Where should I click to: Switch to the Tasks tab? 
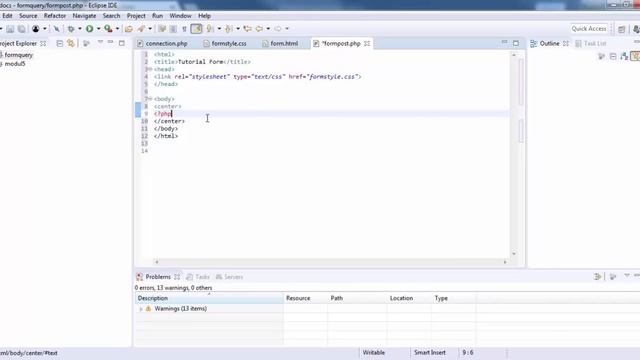pyautogui.click(x=198, y=277)
